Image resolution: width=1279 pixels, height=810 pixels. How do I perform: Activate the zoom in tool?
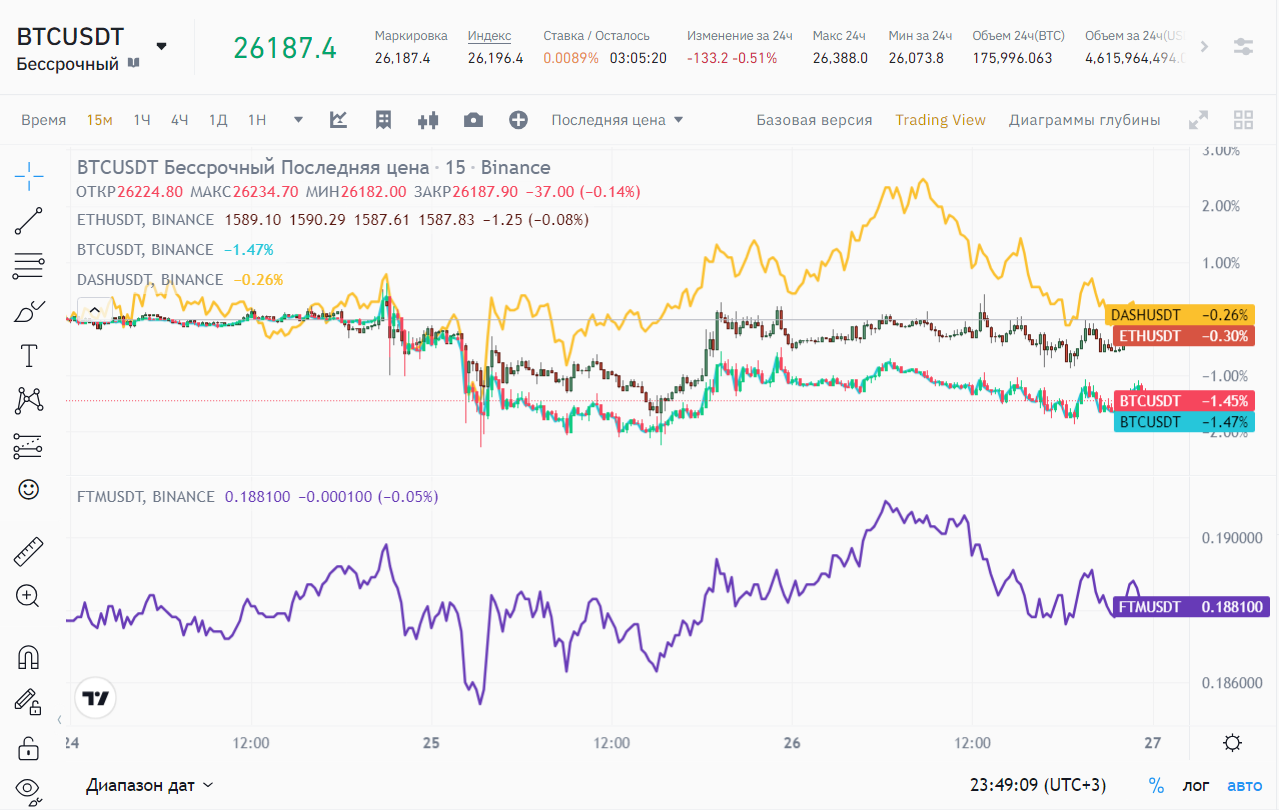pyautogui.click(x=29, y=596)
